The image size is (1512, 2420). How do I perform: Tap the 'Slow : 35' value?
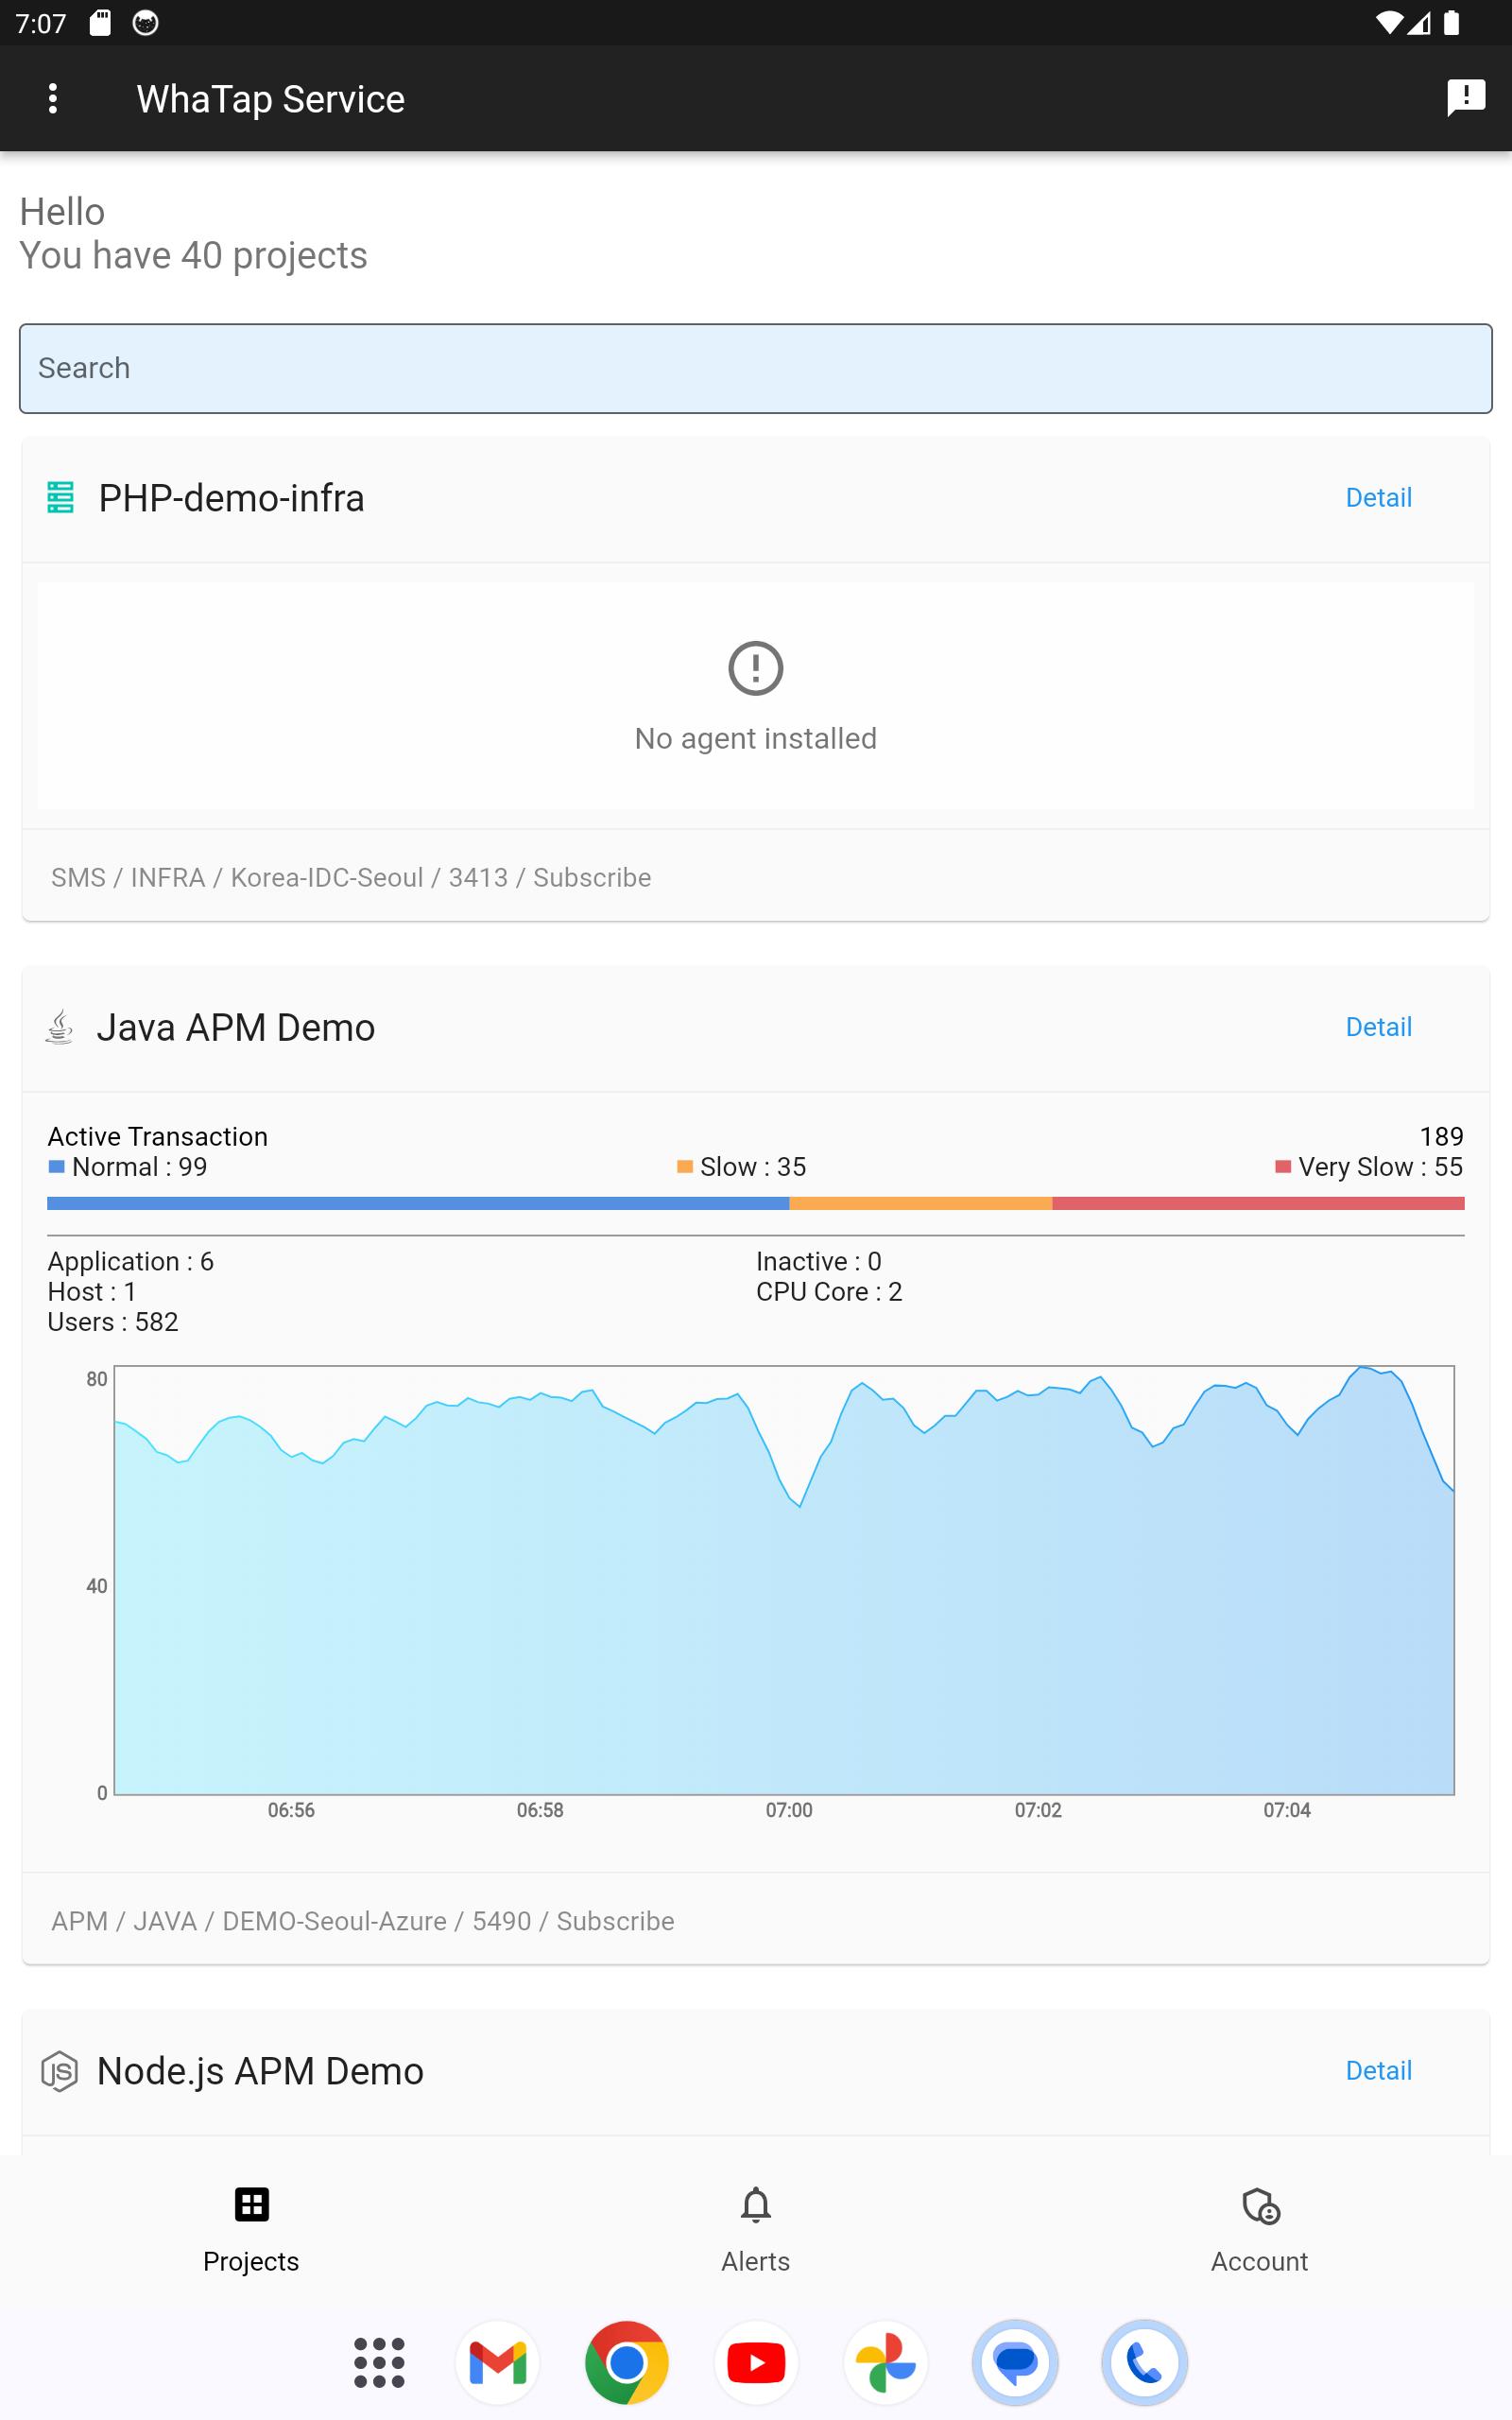coord(753,1166)
